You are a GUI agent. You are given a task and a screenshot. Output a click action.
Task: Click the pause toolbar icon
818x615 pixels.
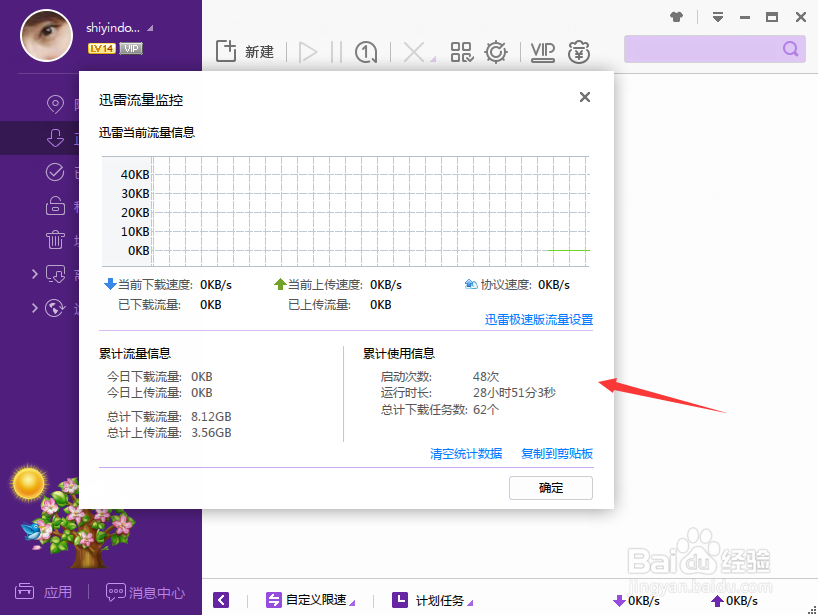(336, 52)
